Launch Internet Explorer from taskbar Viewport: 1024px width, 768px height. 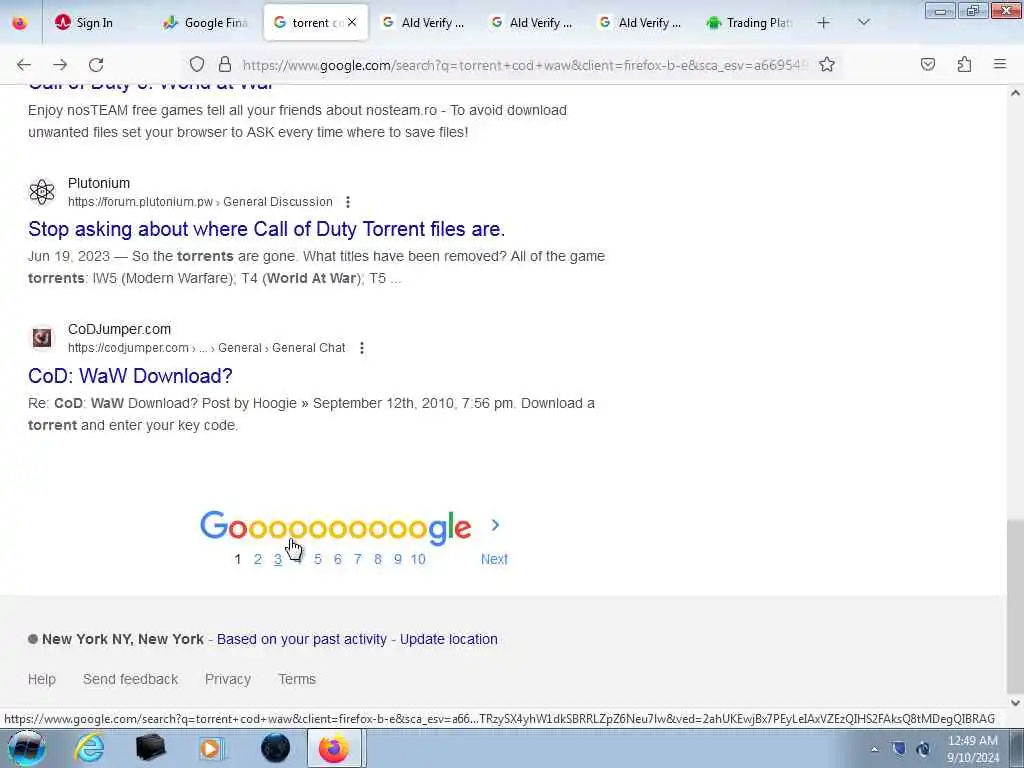click(x=89, y=748)
